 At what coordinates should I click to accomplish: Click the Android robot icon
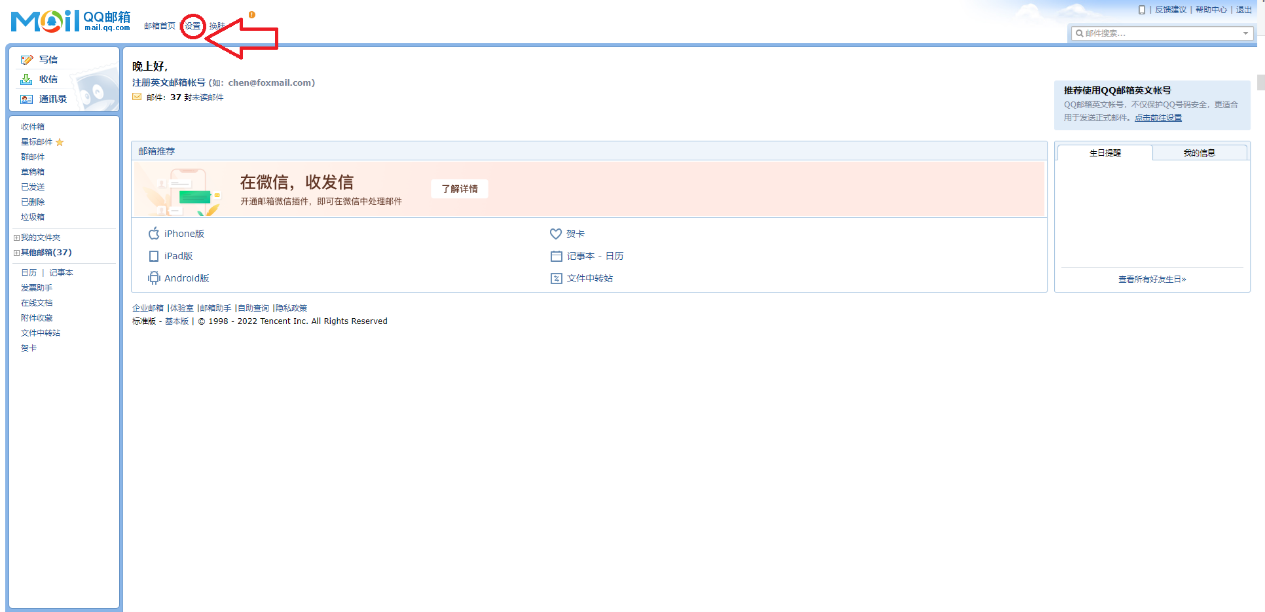click(x=154, y=278)
